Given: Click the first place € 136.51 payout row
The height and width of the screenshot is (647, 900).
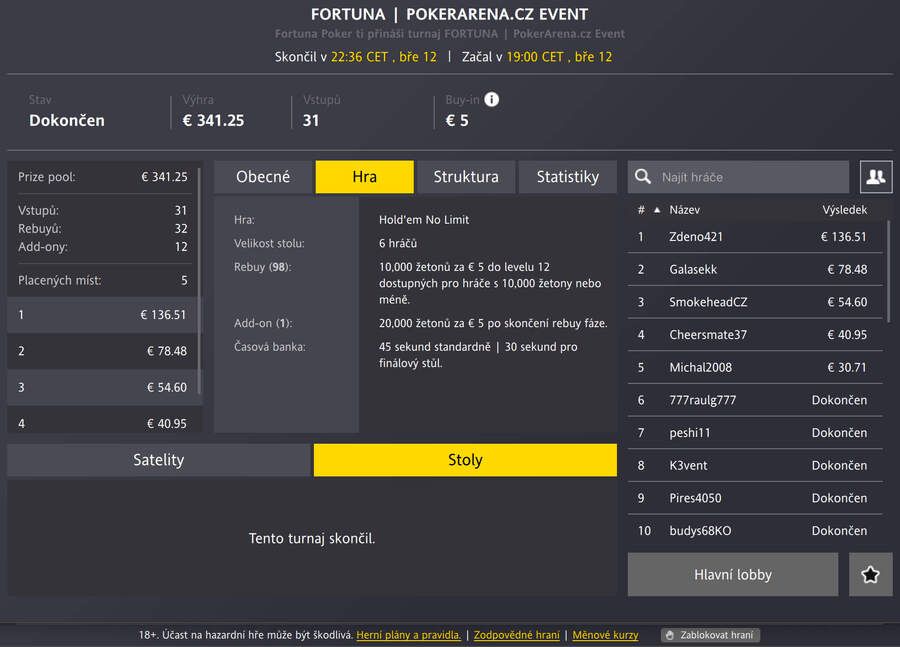Looking at the screenshot, I should (103, 315).
